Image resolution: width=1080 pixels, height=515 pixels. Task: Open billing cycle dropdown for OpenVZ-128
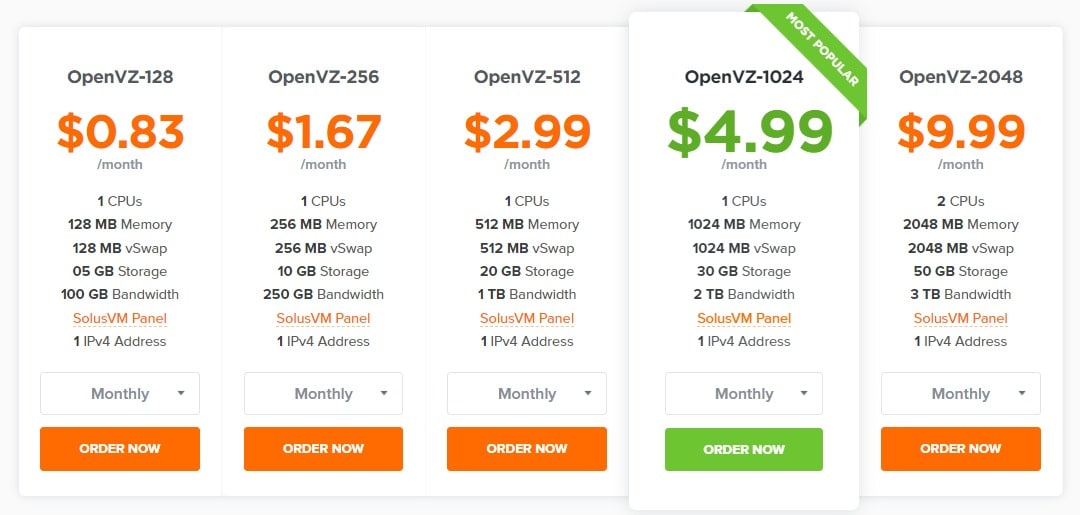coord(120,394)
